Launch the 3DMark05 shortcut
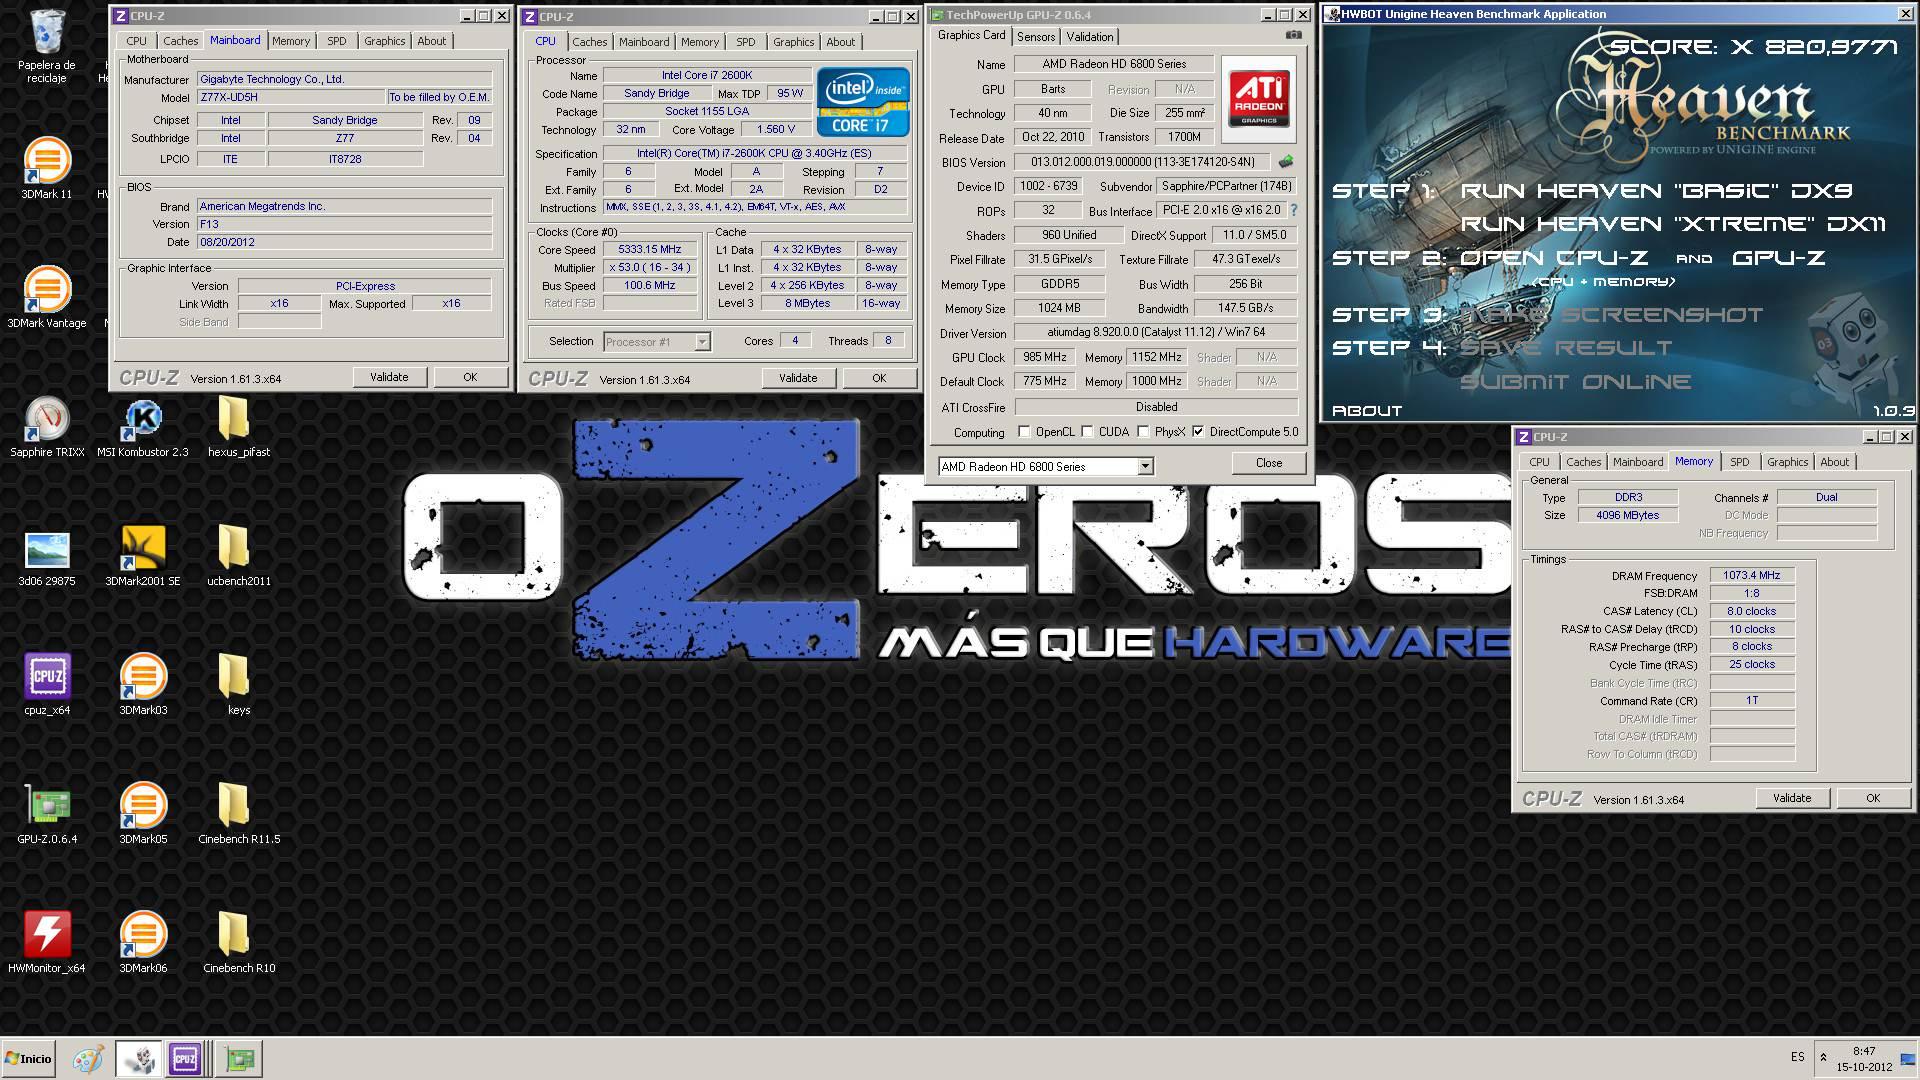Viewport: 1920px width, 1080px height. [143, 815]
